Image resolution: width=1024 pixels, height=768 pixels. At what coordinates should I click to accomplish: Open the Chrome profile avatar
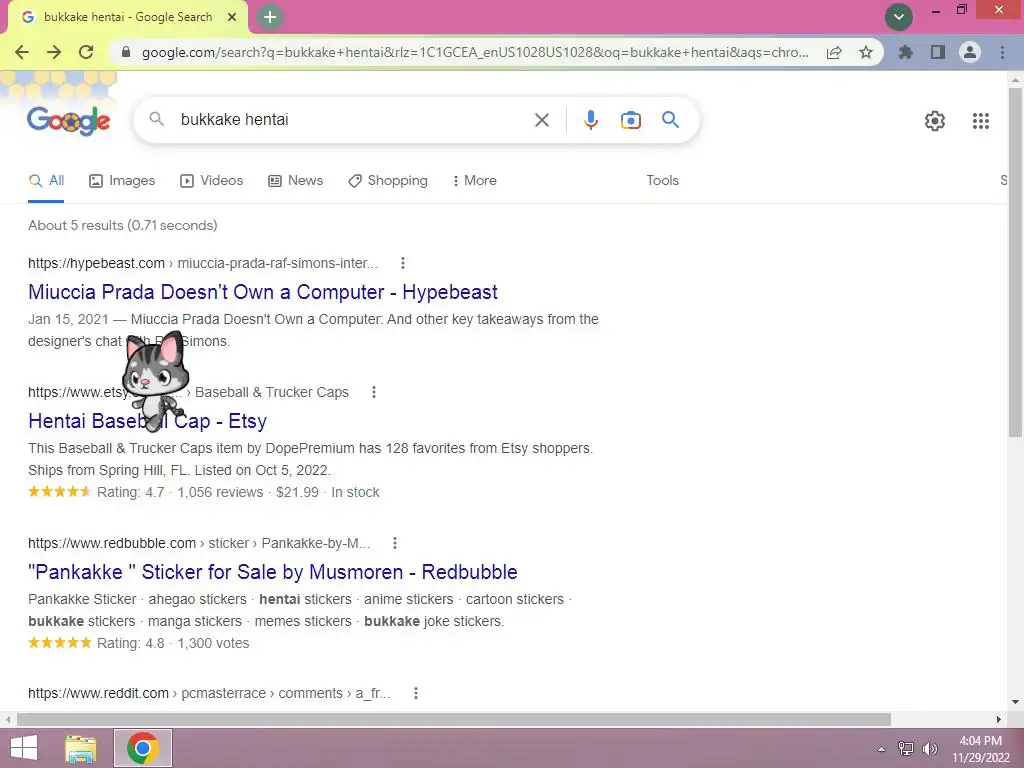click(970, 52)
